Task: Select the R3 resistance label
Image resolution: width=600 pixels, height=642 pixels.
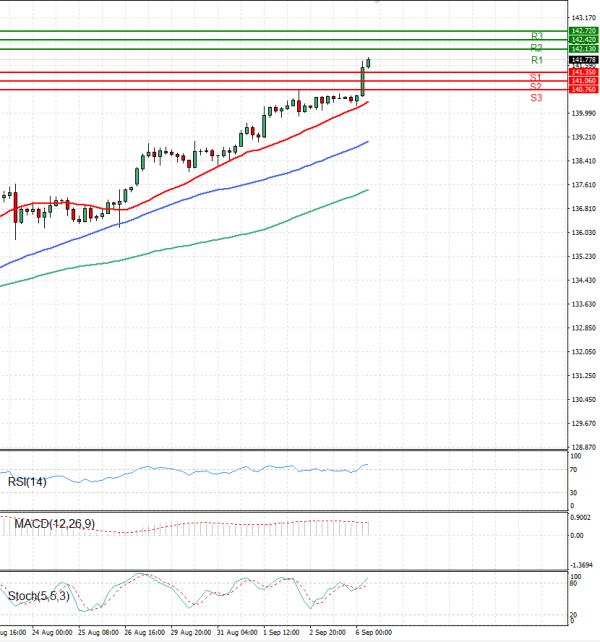Action: [x=537, y=36]
